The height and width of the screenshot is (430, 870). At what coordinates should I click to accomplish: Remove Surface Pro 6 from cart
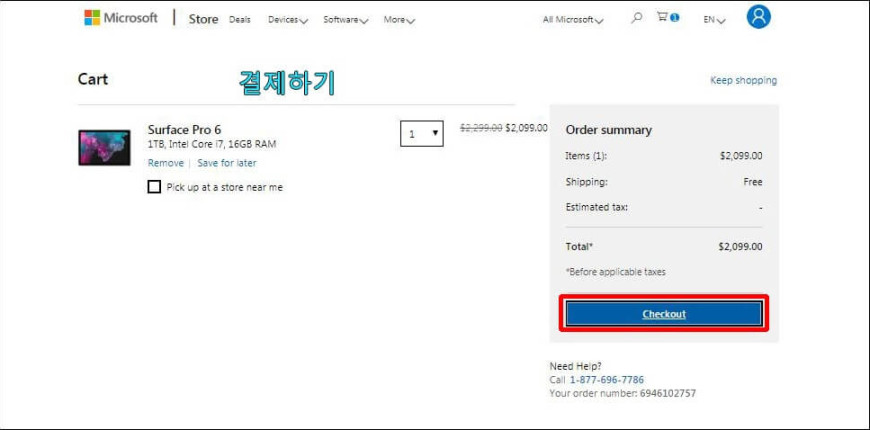(165, 163)
